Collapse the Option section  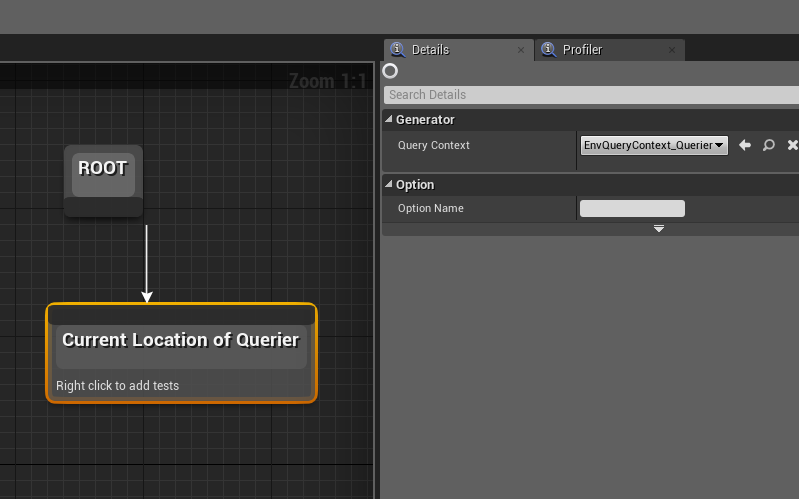(x=389, y=185)
